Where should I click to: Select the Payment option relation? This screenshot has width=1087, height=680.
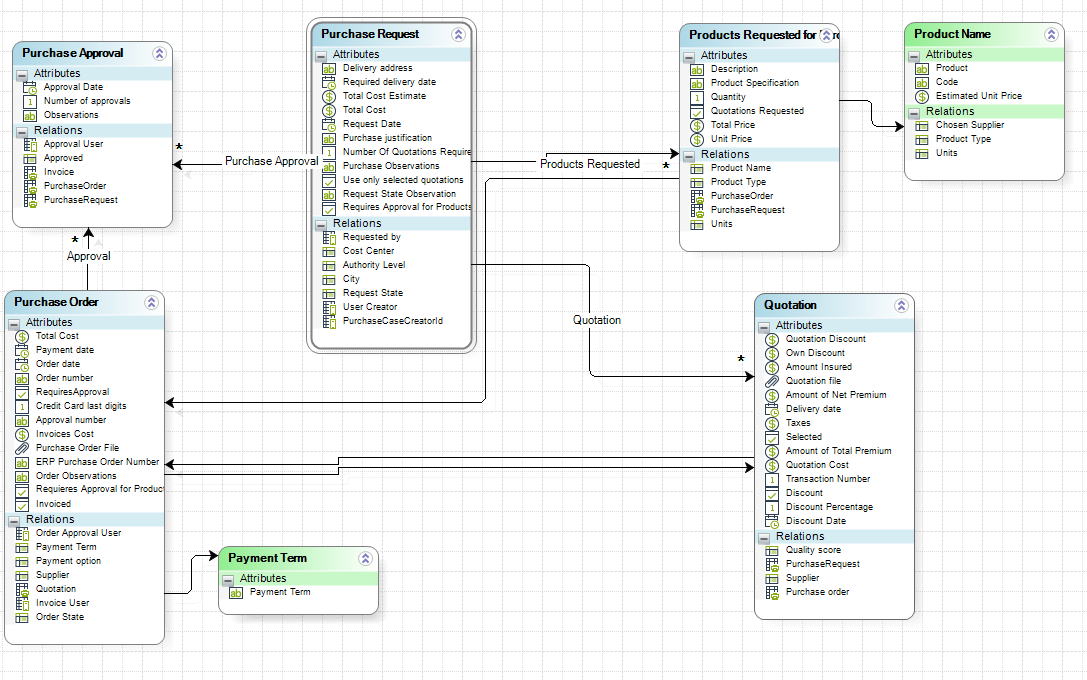point(69,561)
